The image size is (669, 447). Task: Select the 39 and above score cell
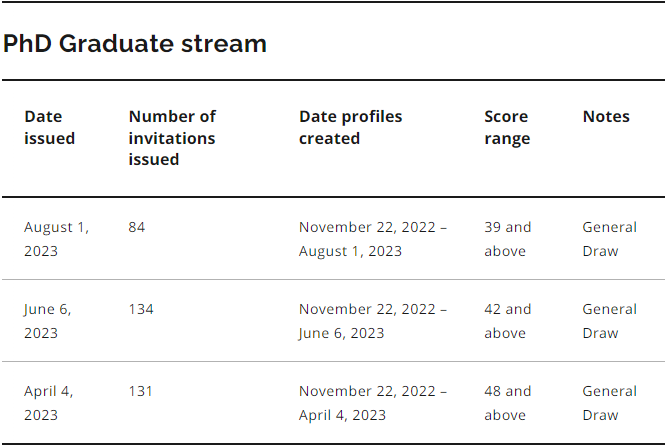point(508,239)
